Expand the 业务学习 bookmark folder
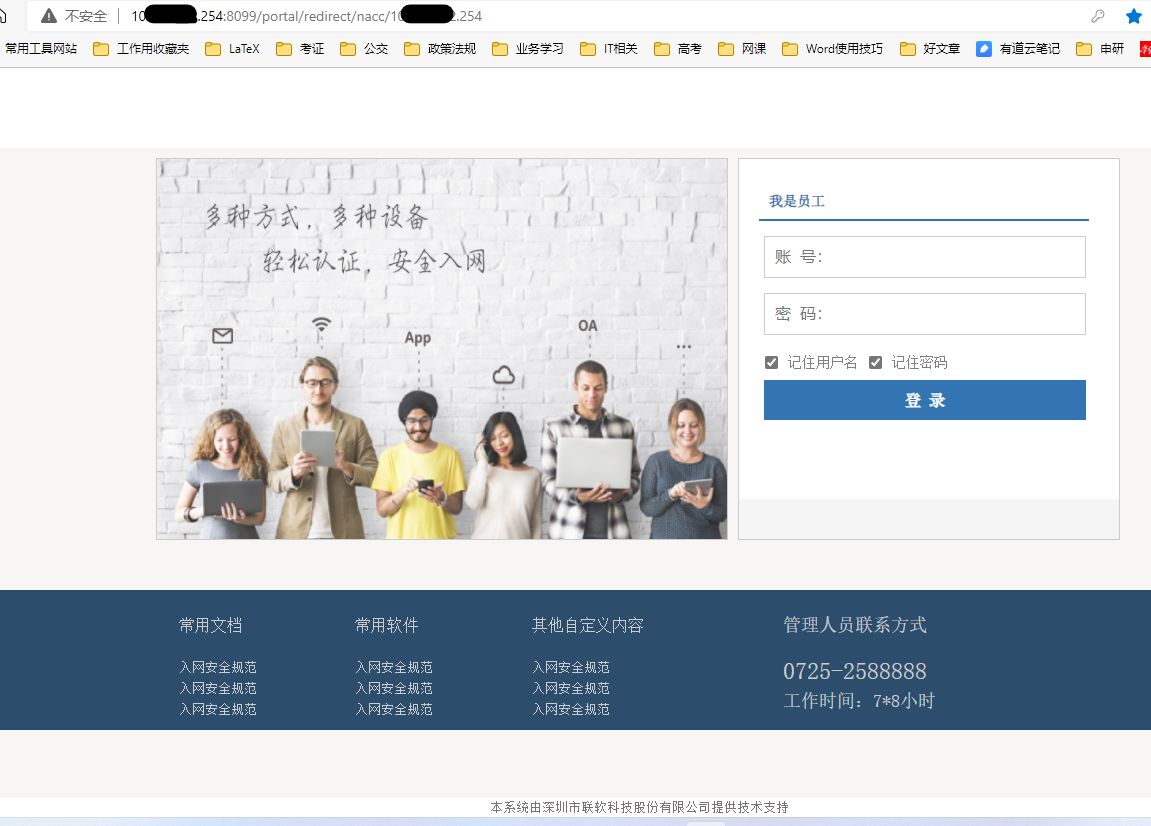The height and width of the screenshot is (826, 1151). pos(528,48)
